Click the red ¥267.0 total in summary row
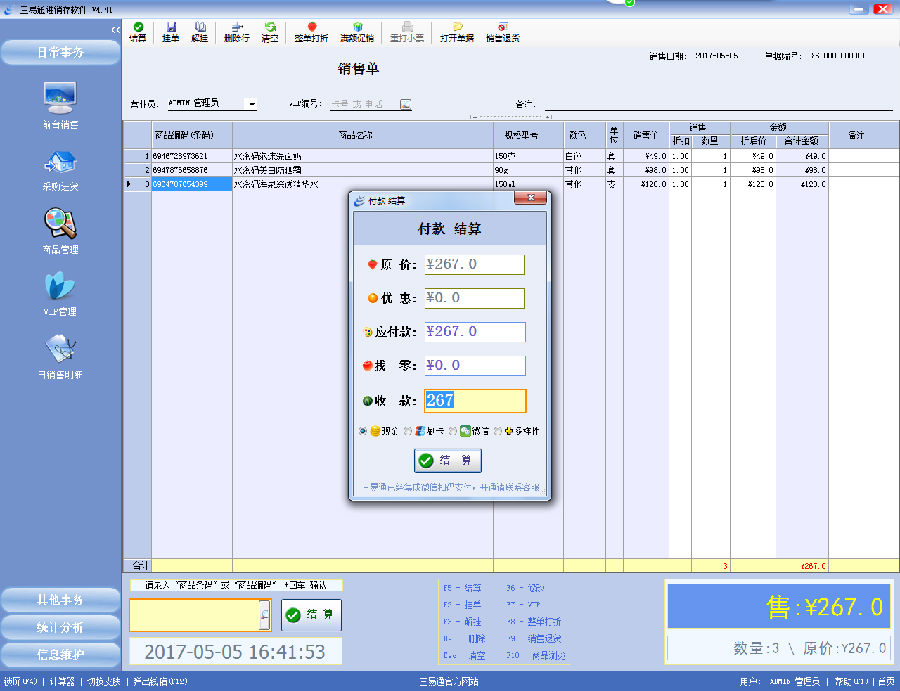Screen dimensions: 900x691 click(x=813, y=566)
